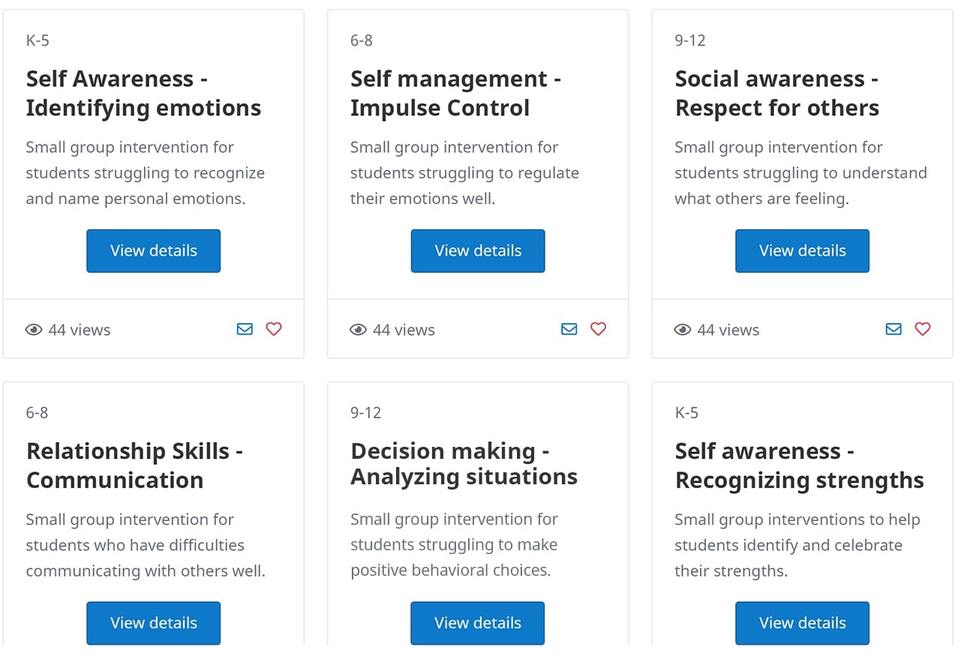Viewport: 955px width, 653px height.
Task: Click the views eye icon on Impulse Control card
Action: [358, 329]
